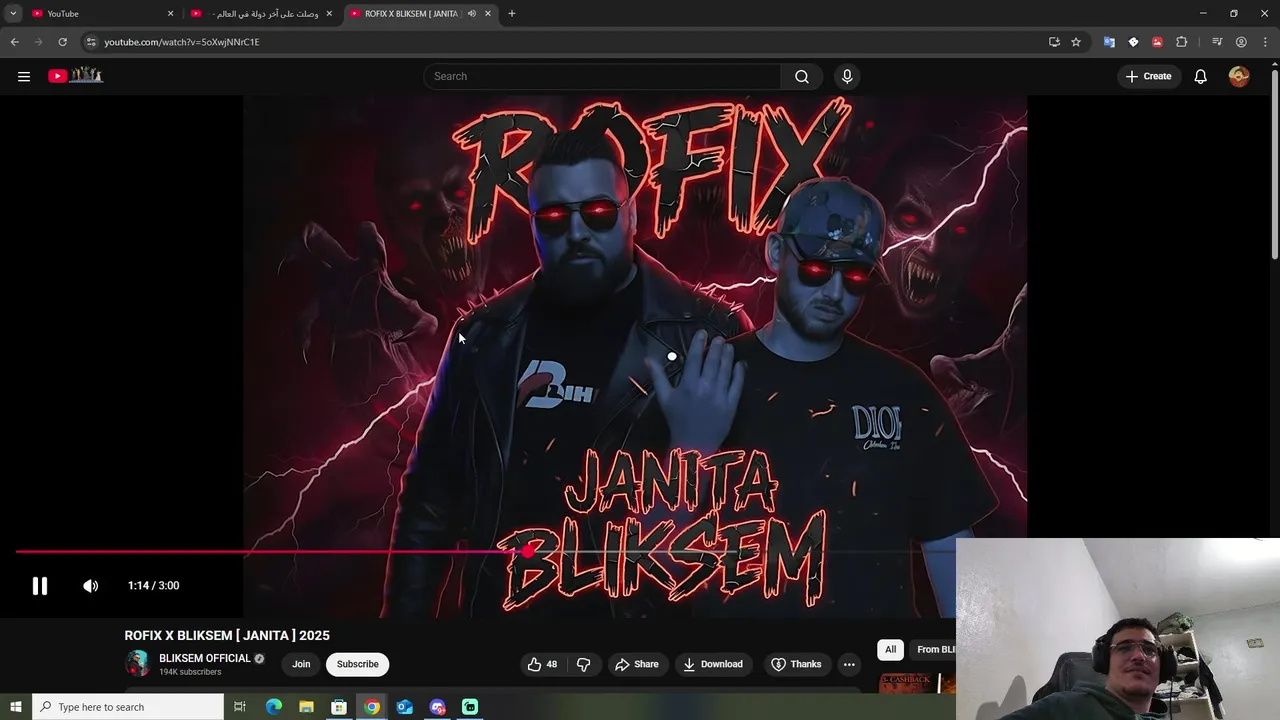Close the Arabic-titled tab
1280x720 pixels.
tap(329, 13)
